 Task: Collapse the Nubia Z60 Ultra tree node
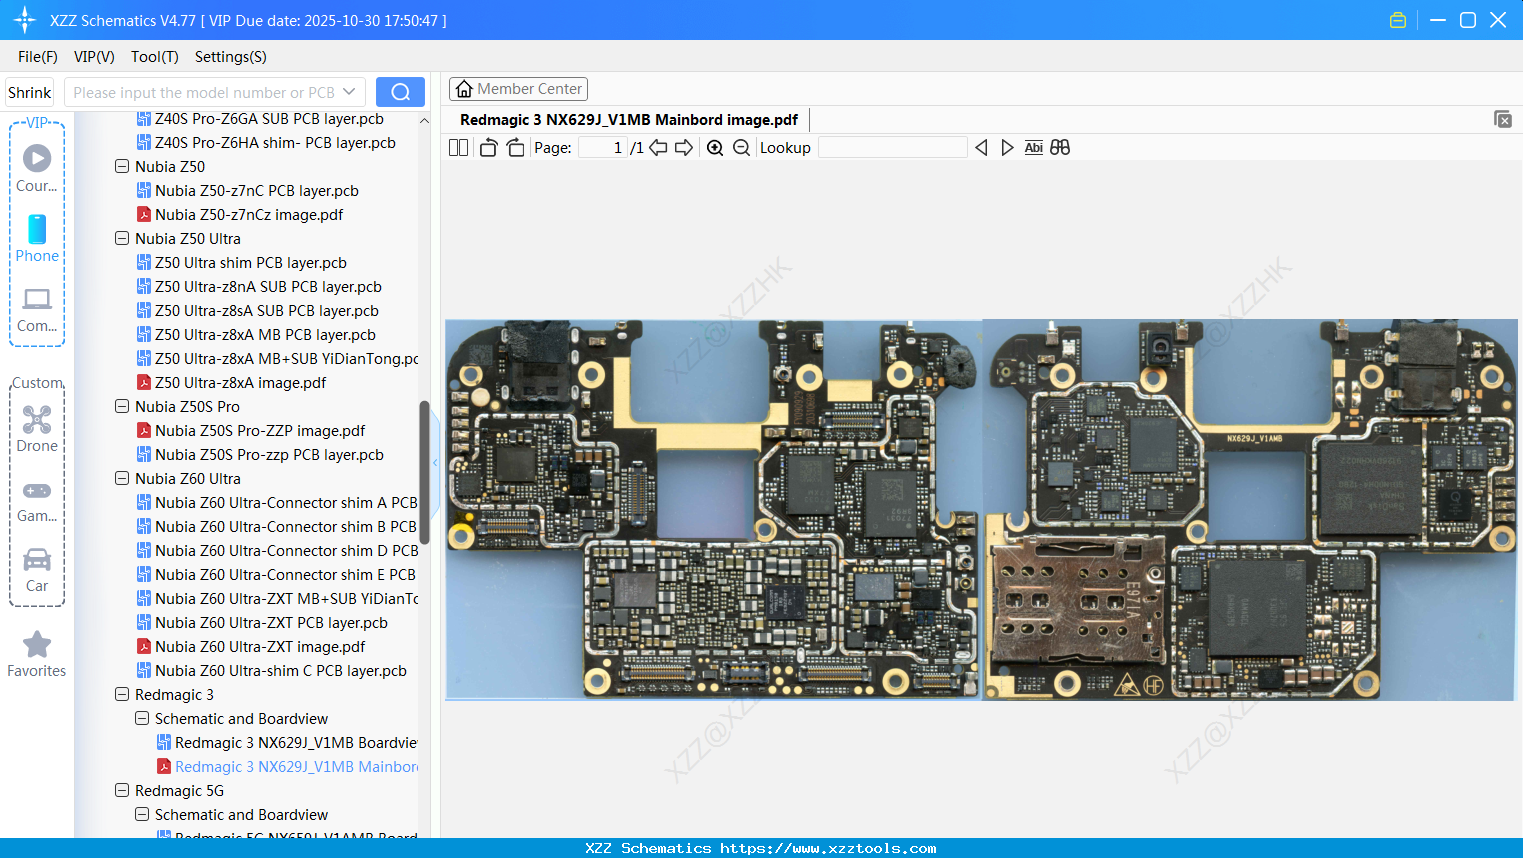click(x=121, y=478)
